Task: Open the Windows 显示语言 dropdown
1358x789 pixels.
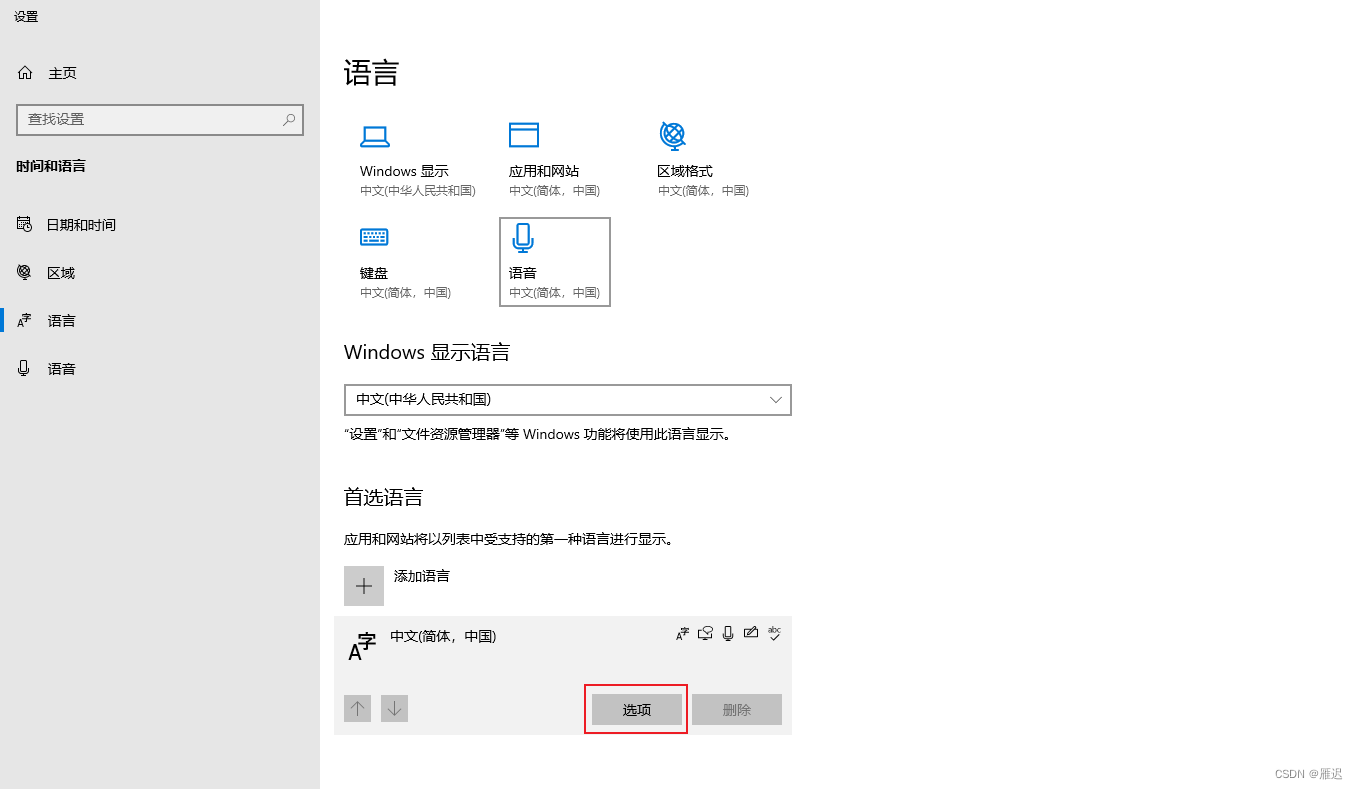Action: tap(568, 399)
